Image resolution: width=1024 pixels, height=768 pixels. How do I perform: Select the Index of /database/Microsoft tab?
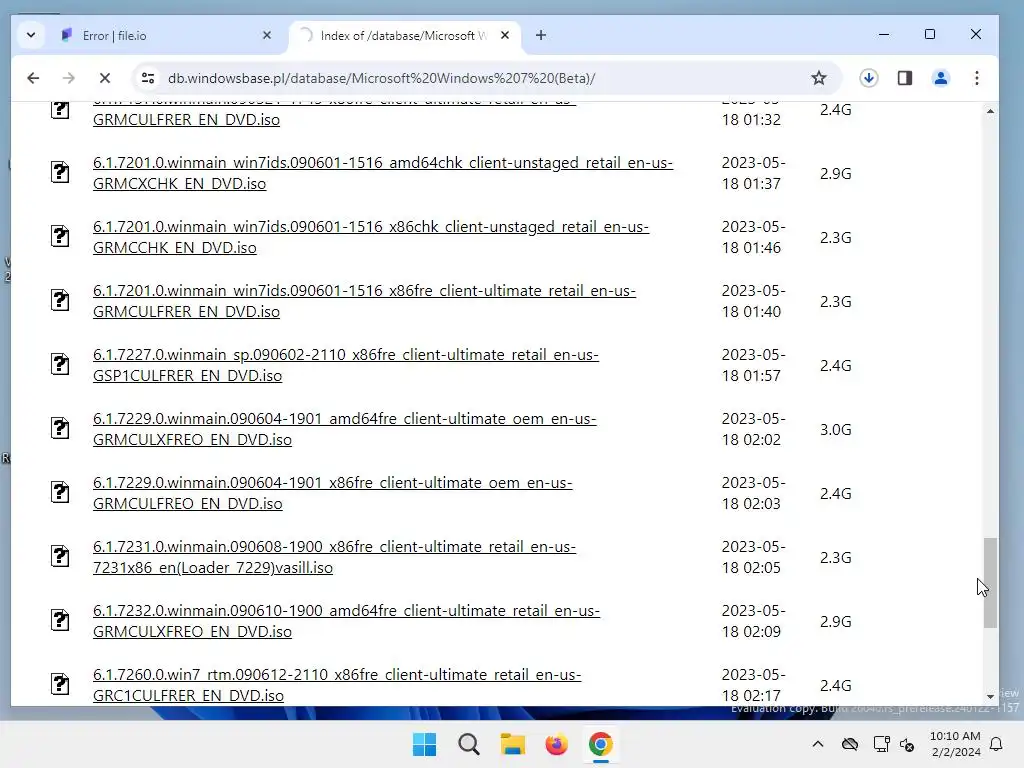[404, 35]
